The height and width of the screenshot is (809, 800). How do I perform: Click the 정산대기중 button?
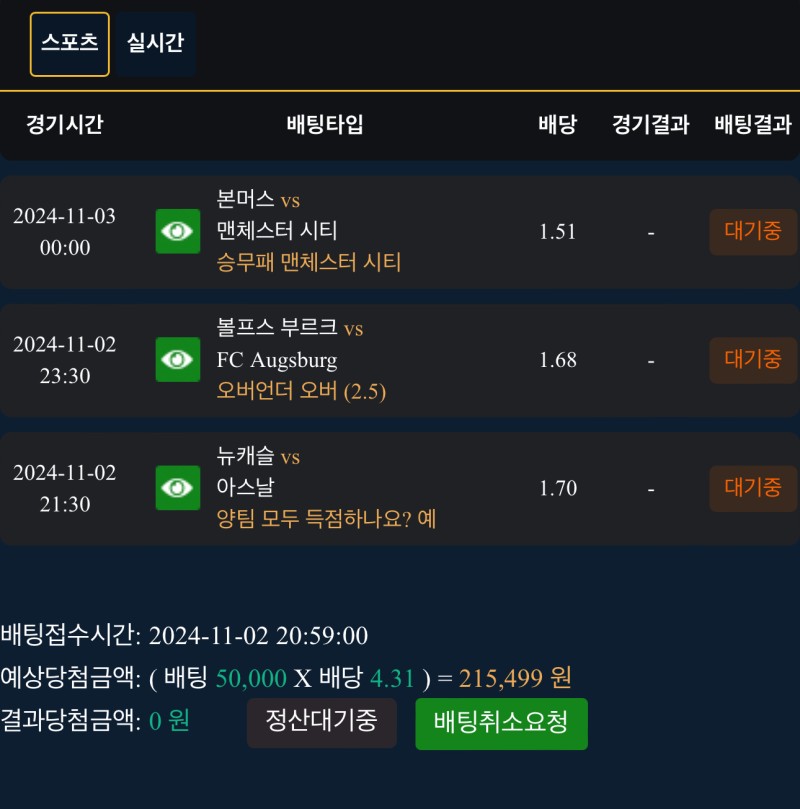pos(321,723)
